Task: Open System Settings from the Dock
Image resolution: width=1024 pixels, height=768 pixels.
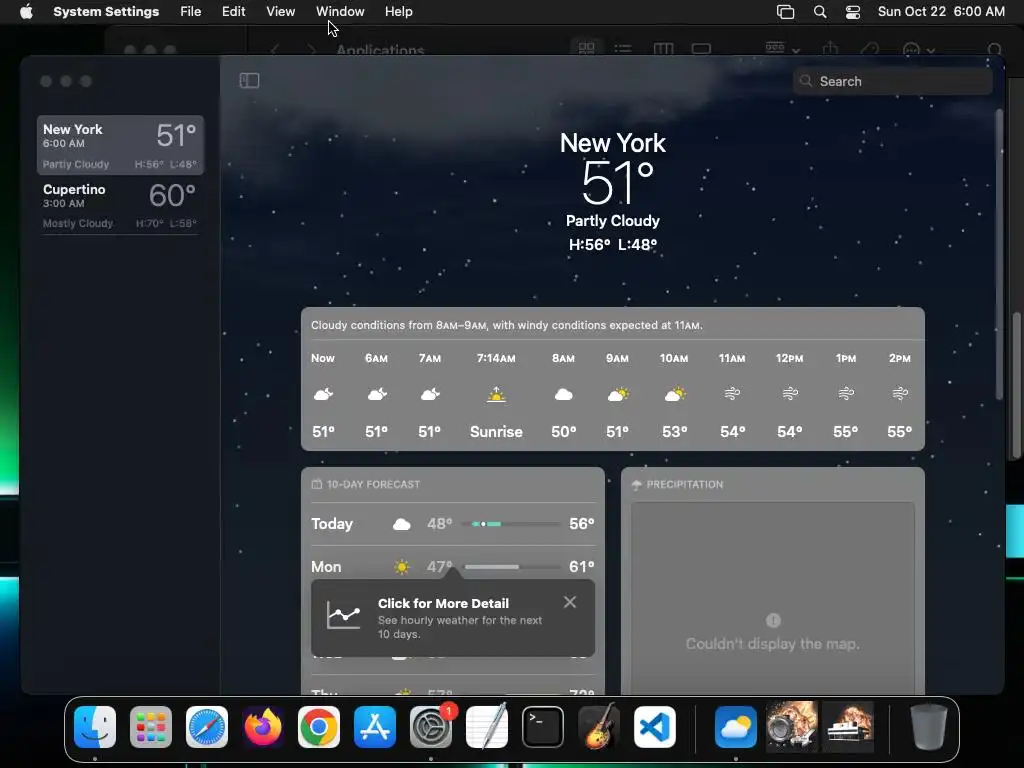Action: pos(431,727)
